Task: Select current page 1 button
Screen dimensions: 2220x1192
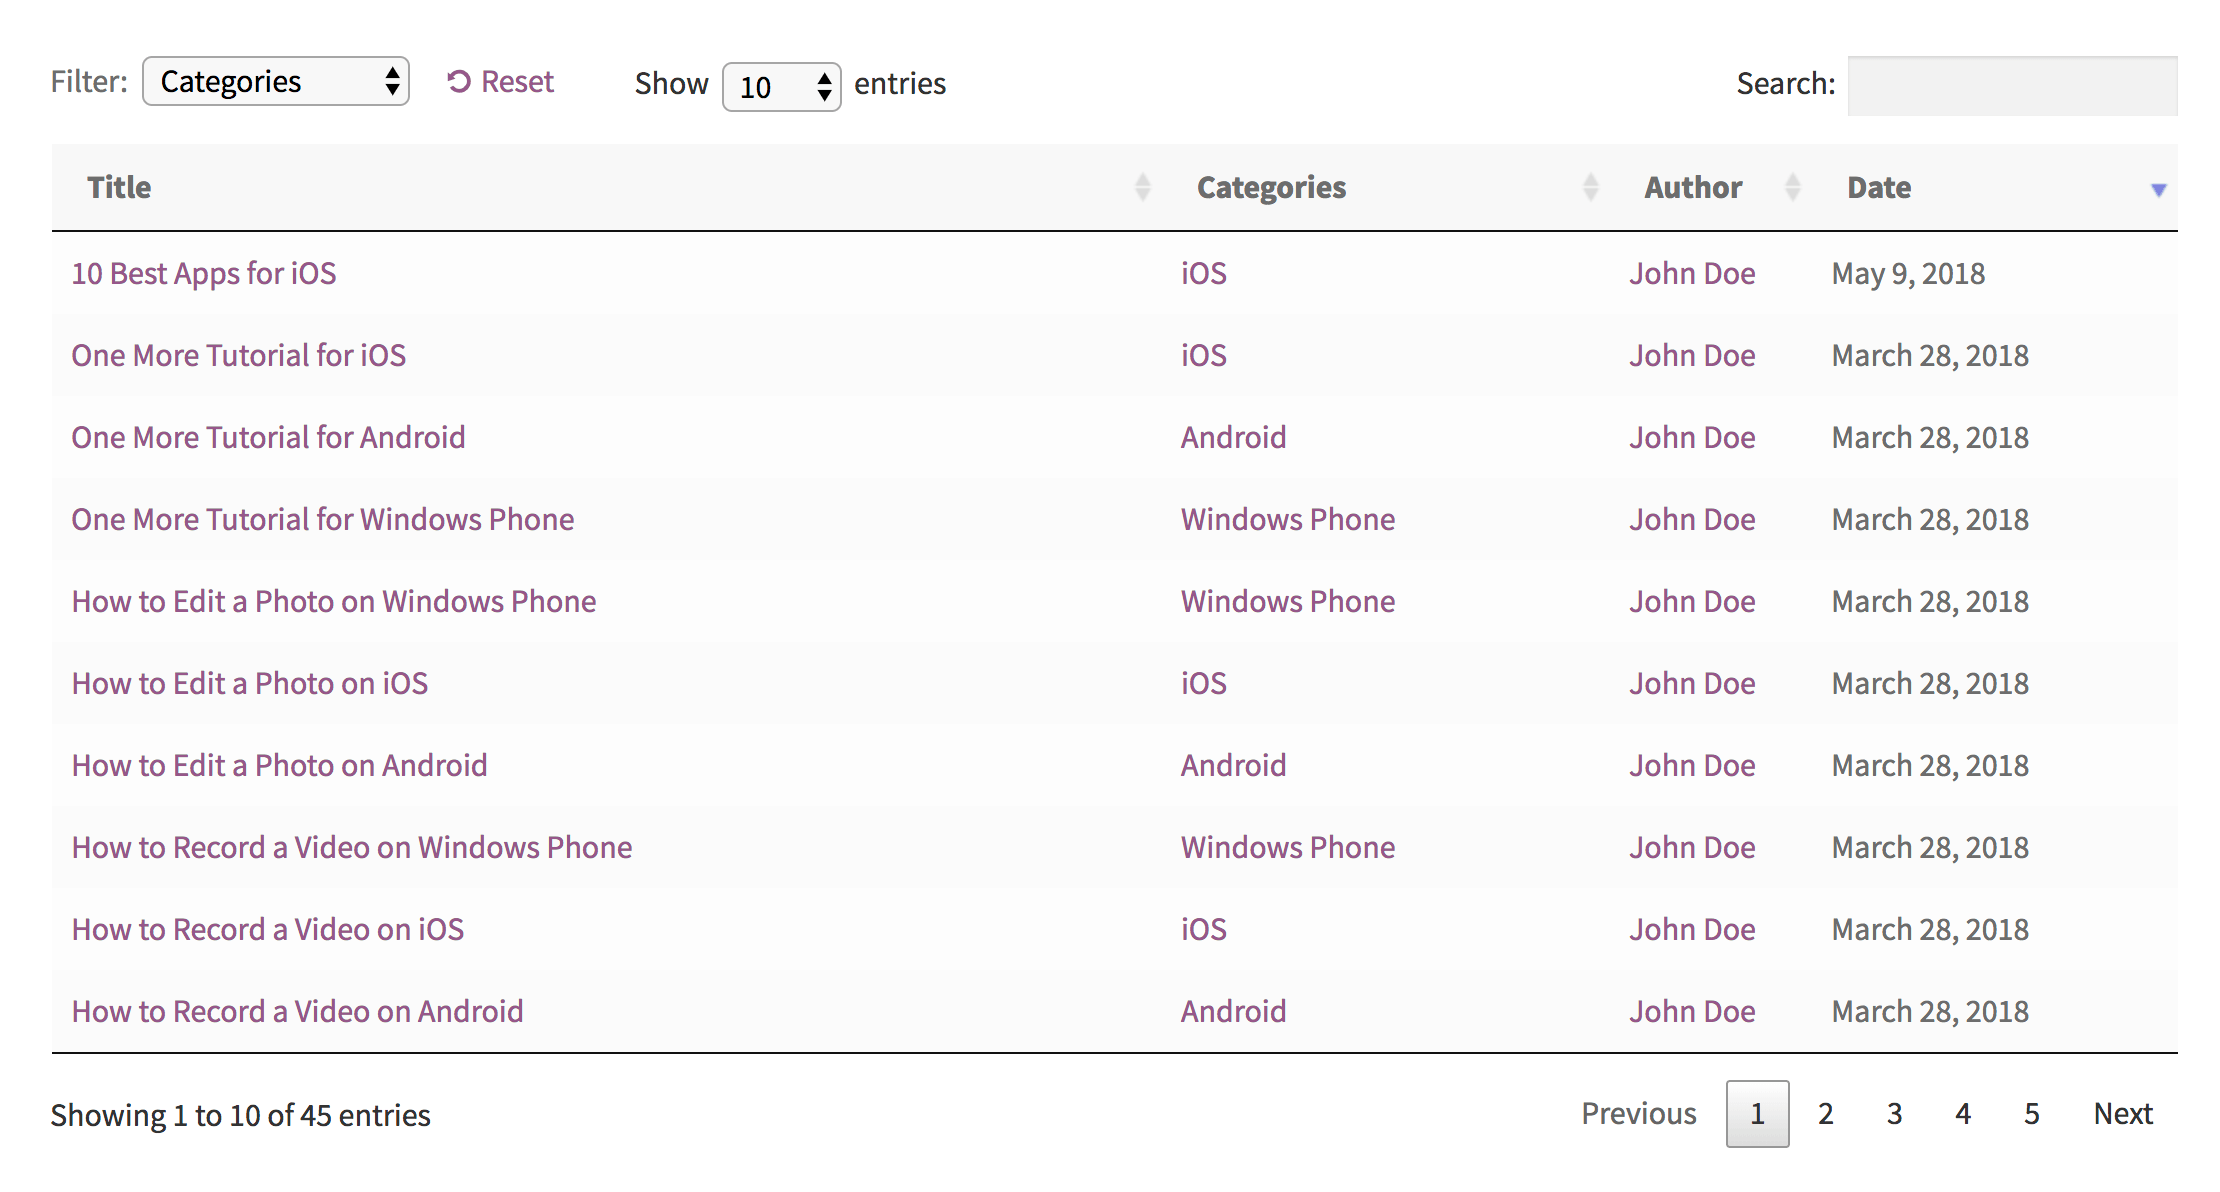Action: pyautogui.click(x=1757, y=1114)
